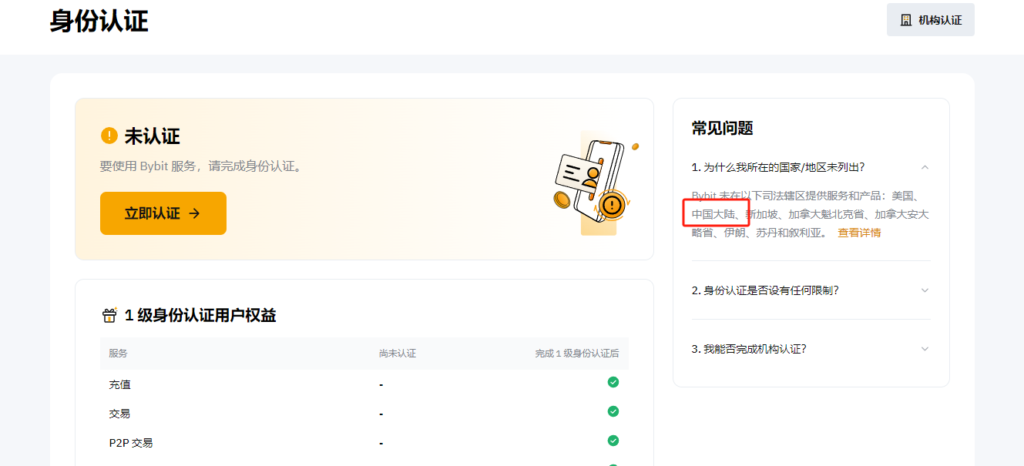Click green checkmark in 交易 row
This screenshot has height=466, width=1024.
(613, 411)
